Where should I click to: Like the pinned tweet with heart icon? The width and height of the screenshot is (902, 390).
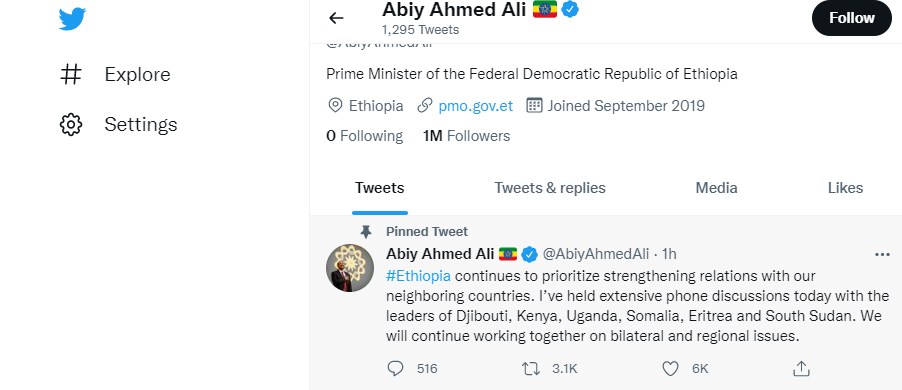671,368
